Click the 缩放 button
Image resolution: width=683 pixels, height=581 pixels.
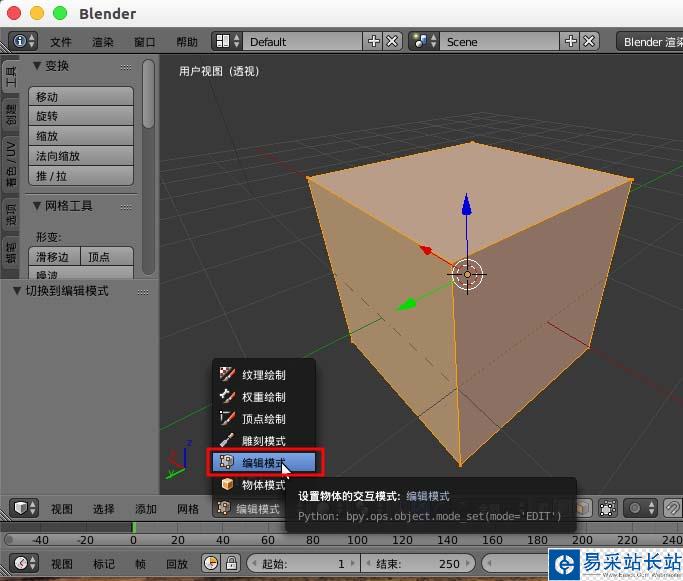click(81, 136)
